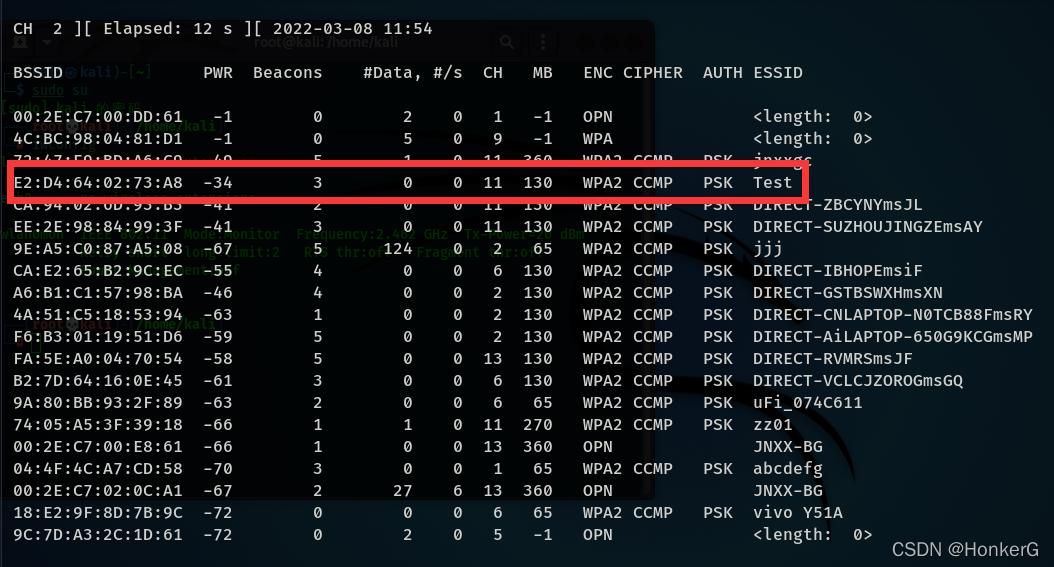1054x567 pixels.
Task: Select BSSID F6:B3:01:19:51:D6
Action: pos(97,337)
